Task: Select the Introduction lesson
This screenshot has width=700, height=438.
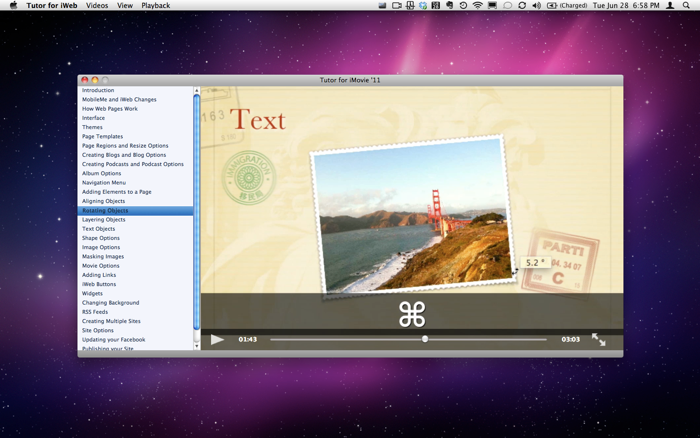Action: [98, 91]
